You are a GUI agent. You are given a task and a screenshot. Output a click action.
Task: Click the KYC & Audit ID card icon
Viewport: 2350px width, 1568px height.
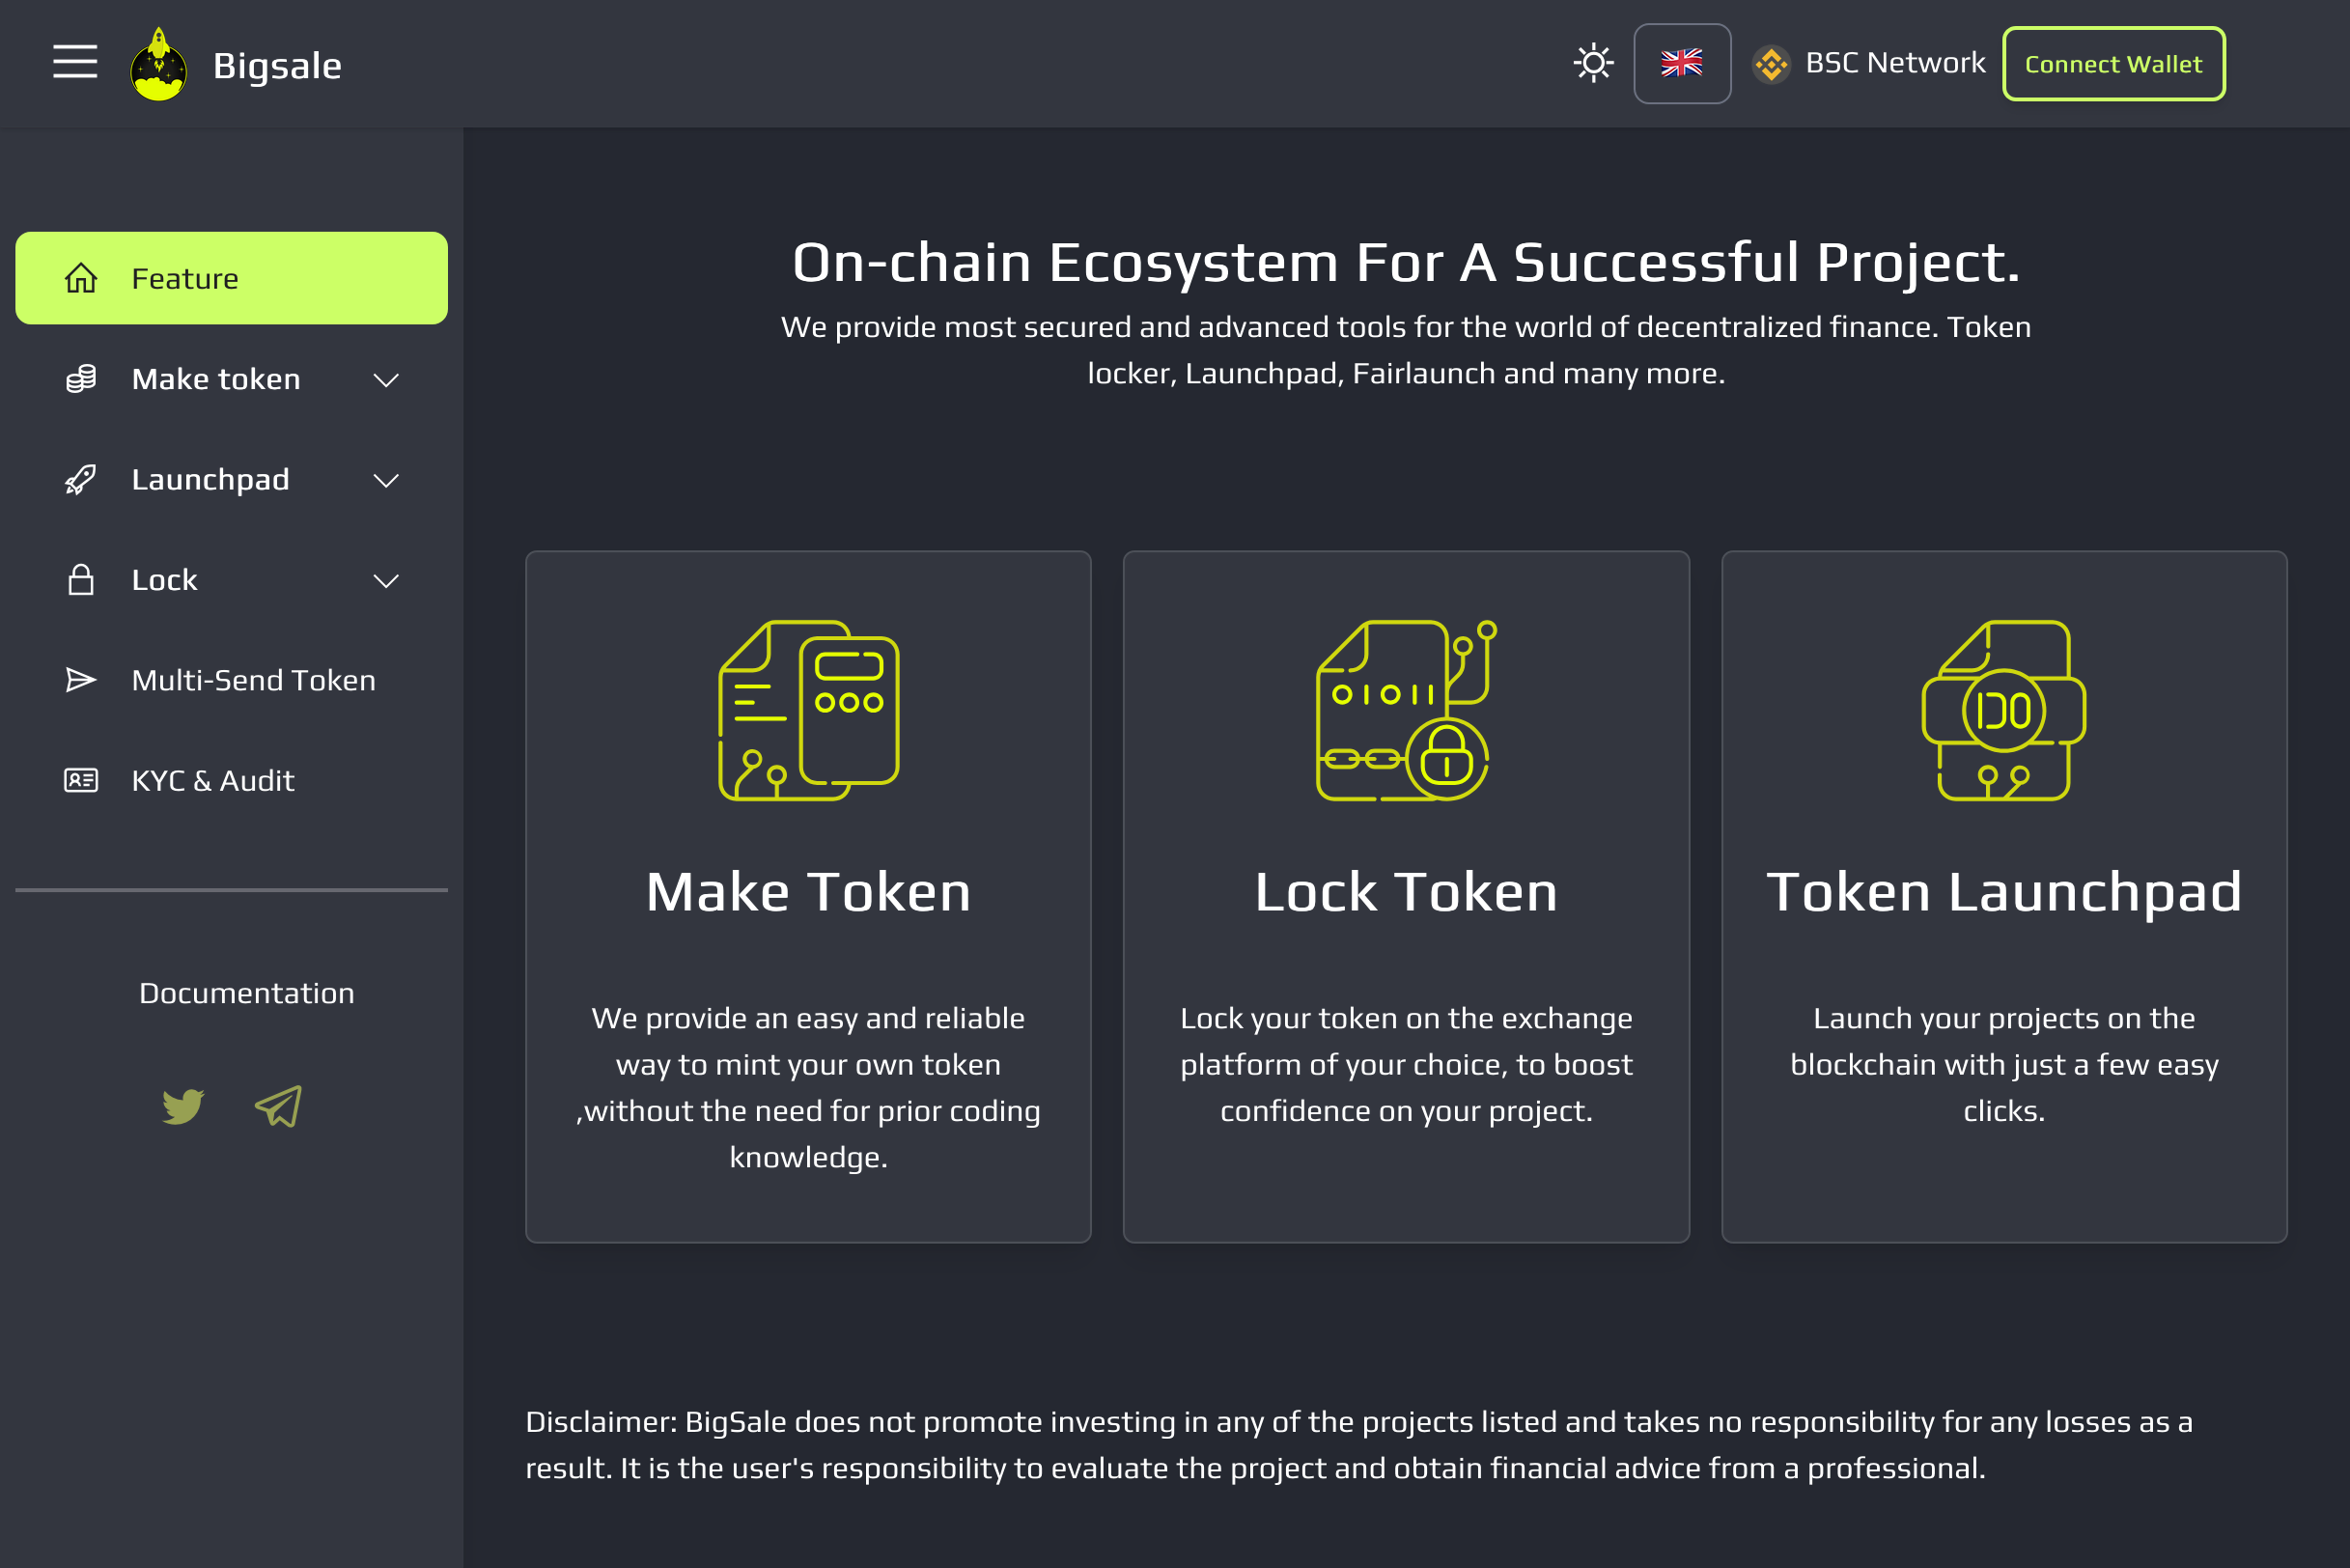(x=81, y=780)
